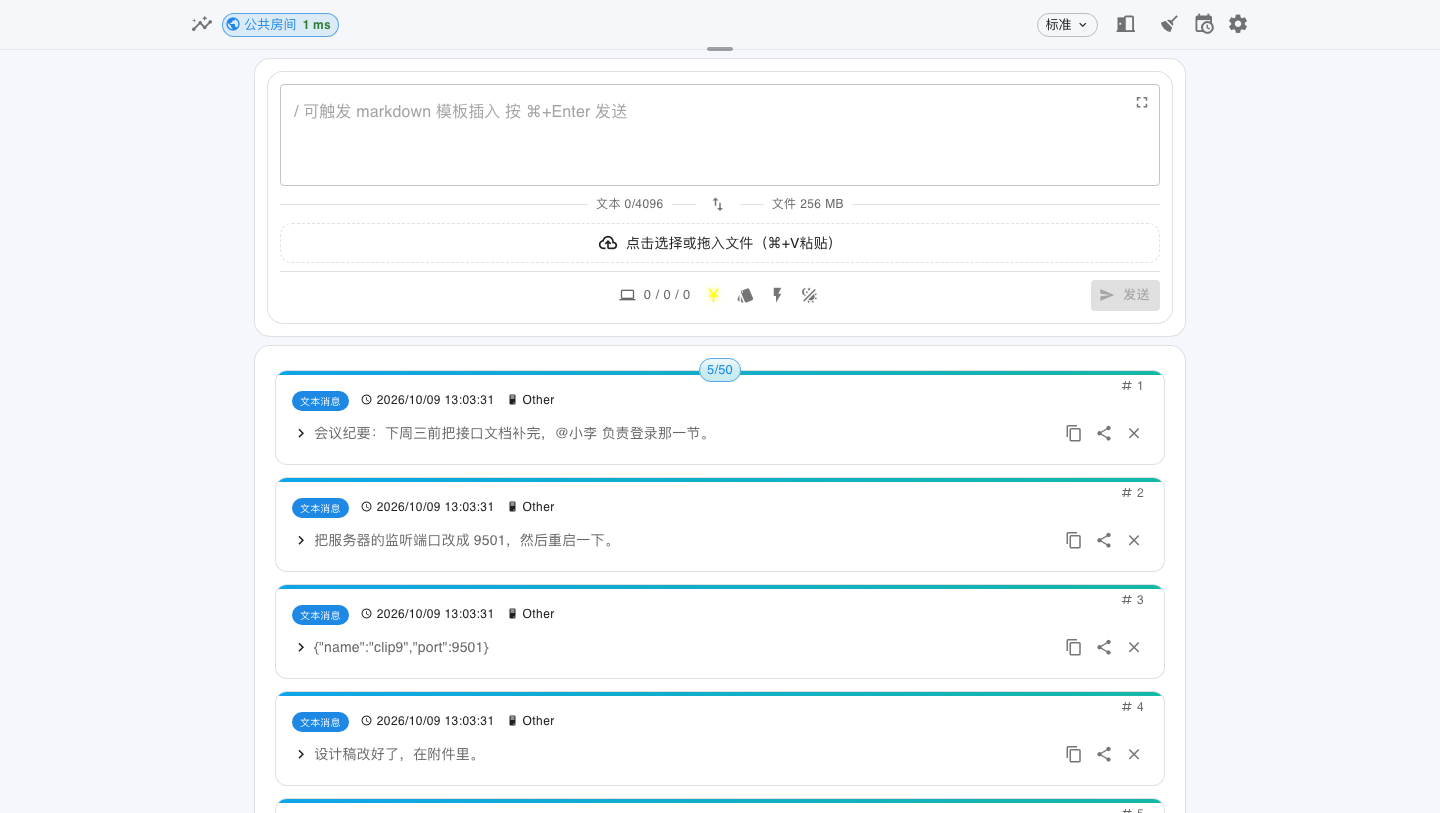Click the network stats graph icon top left
The height and width of the screenshot is (813, 1440).
tap(202, 24)
